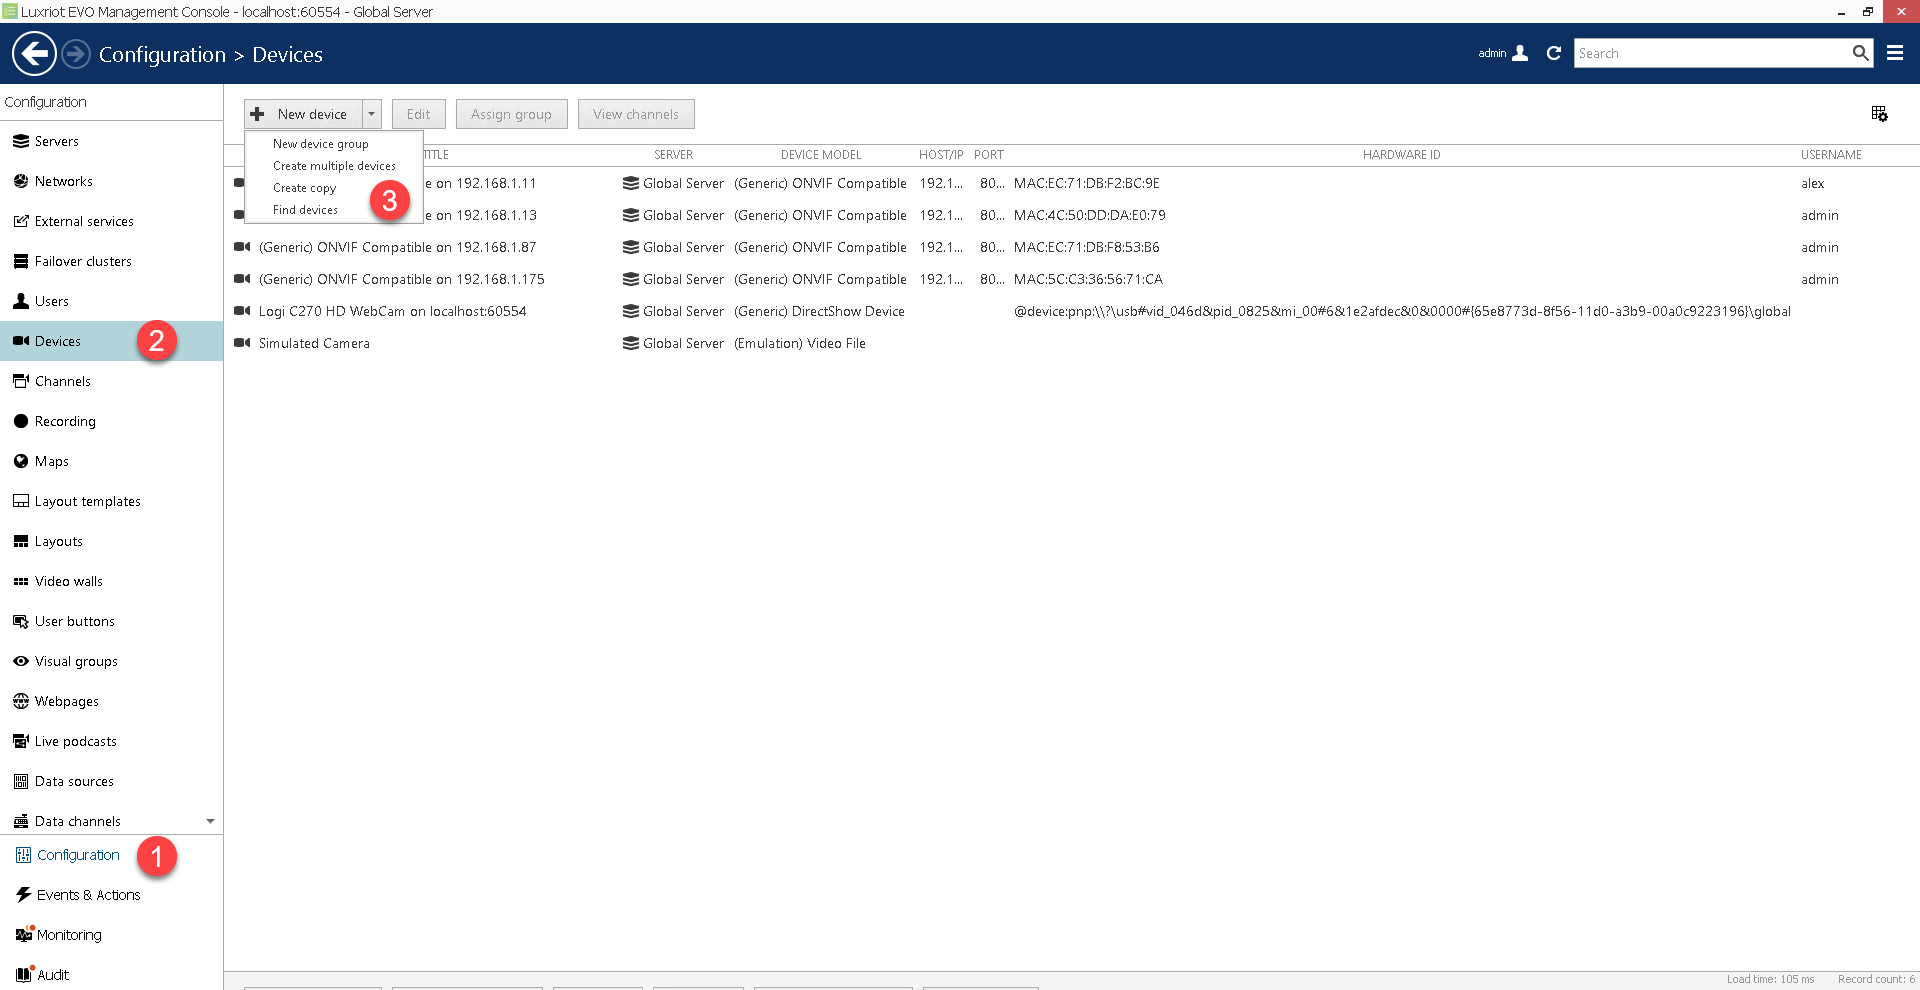Switch to Events & Actions section
The width and height of the screenshot is (1920, 990).
point(88,895)
